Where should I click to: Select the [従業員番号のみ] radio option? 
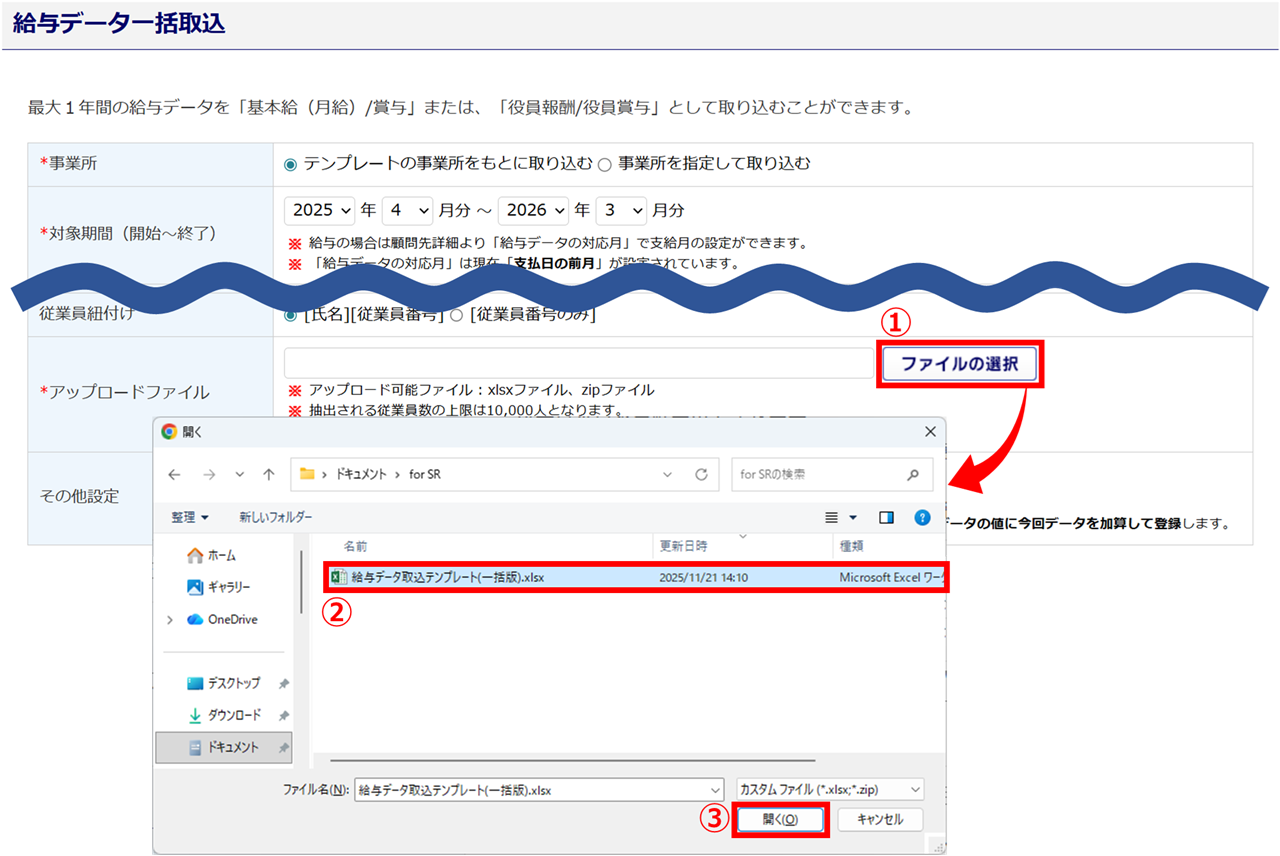(x=456, y=315)
